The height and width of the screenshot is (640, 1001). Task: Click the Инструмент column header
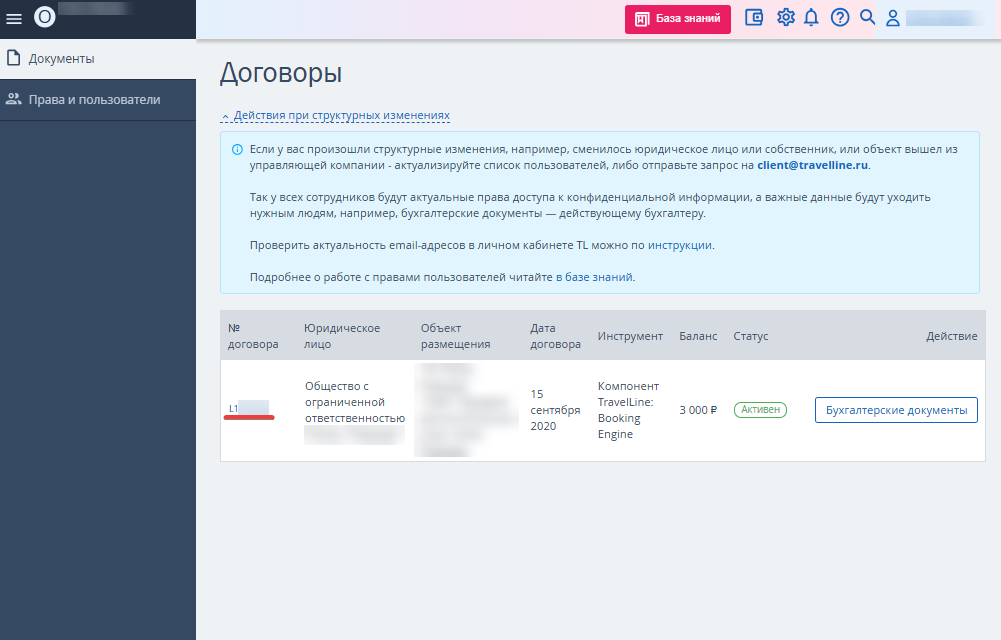point(630,336)
